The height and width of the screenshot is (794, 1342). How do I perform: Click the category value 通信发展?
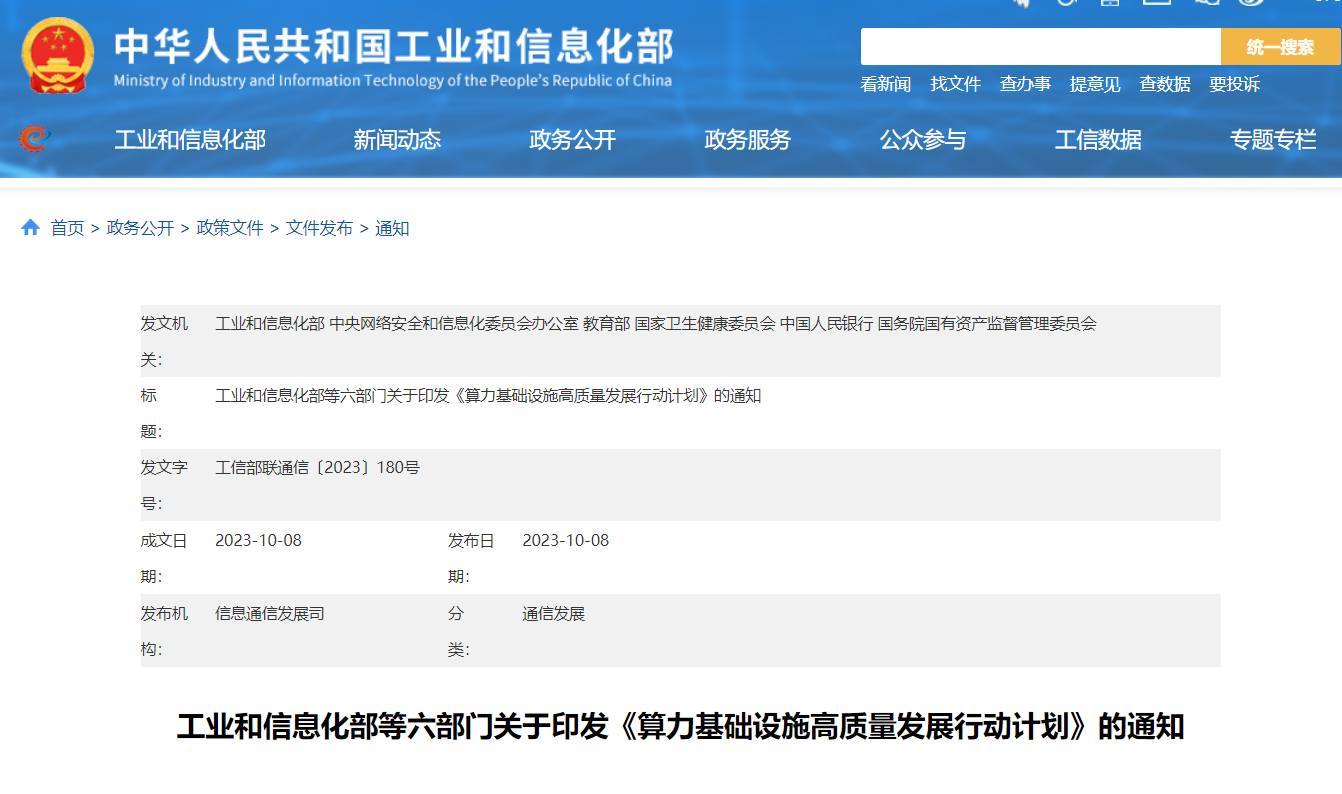(553, 613)
